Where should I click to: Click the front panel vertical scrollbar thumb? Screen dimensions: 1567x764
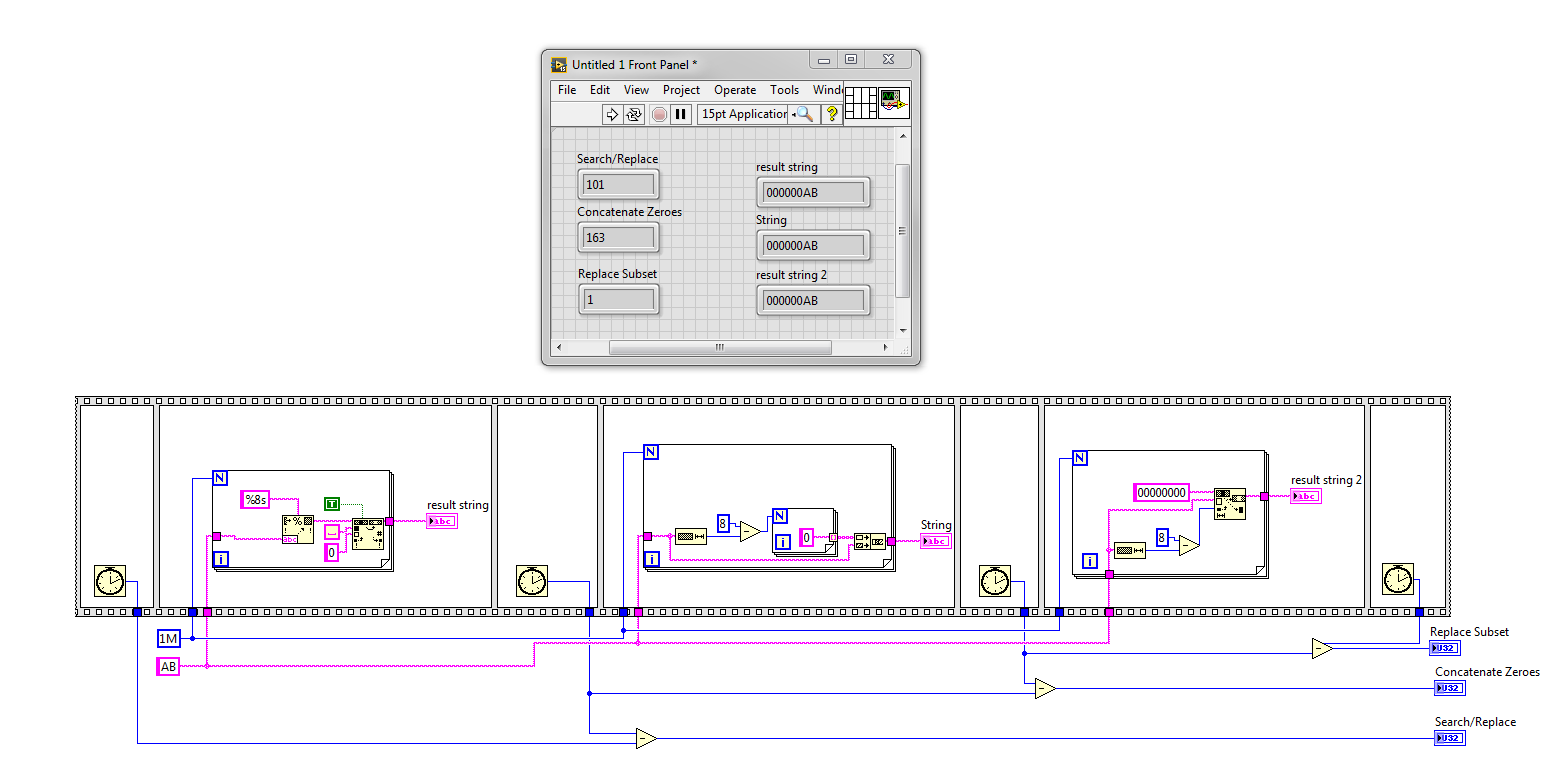tap(902, 230)
